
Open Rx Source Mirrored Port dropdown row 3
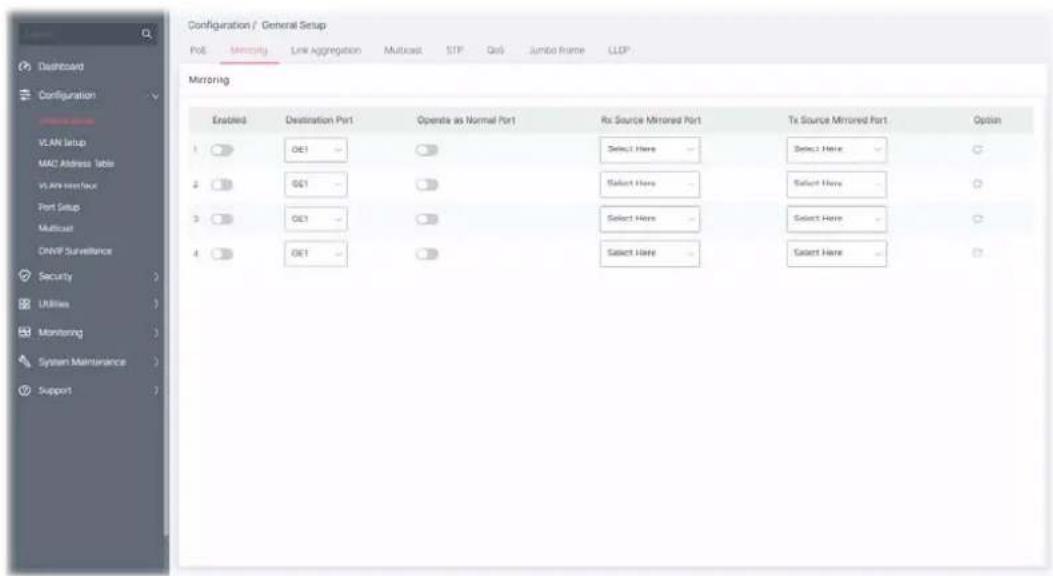[649, 219]
